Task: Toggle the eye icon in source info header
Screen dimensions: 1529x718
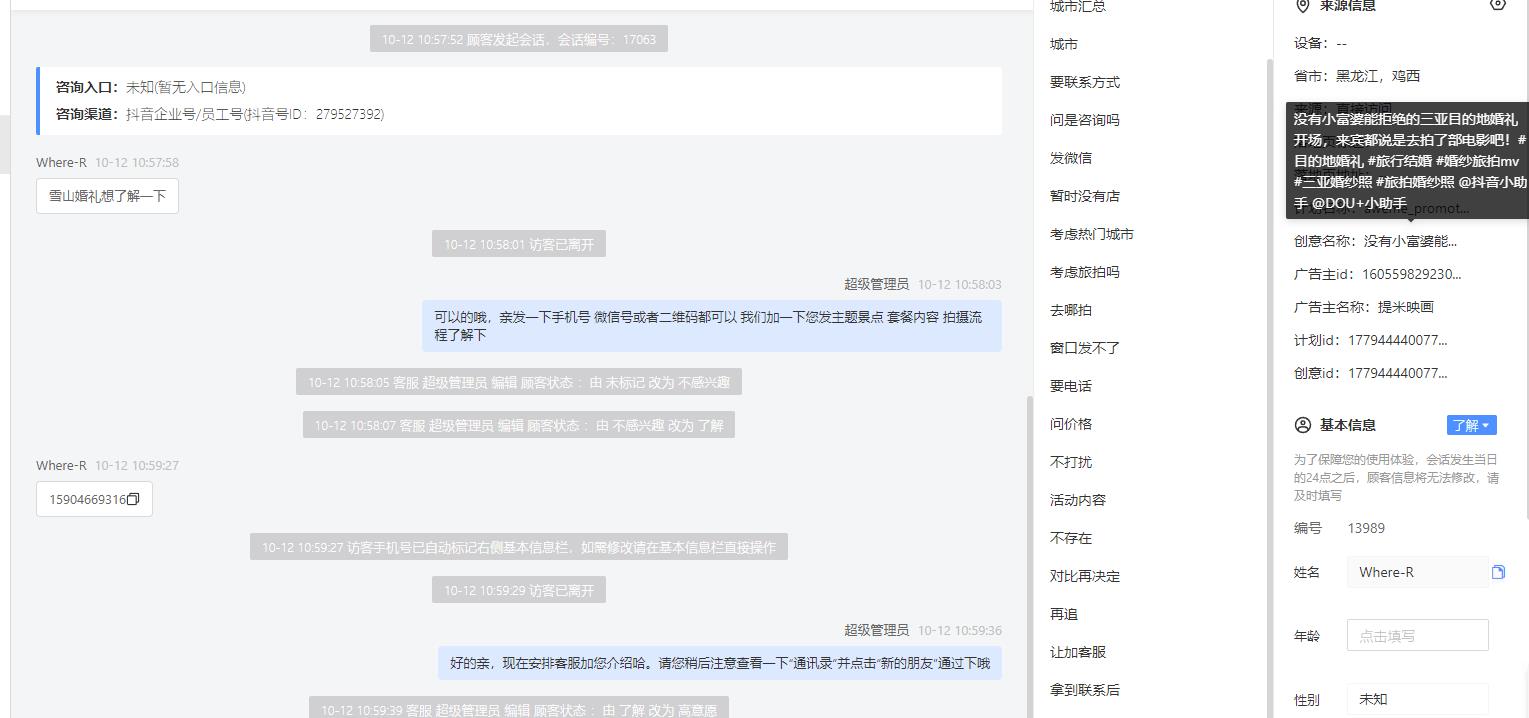Action: click(1497, 5)
